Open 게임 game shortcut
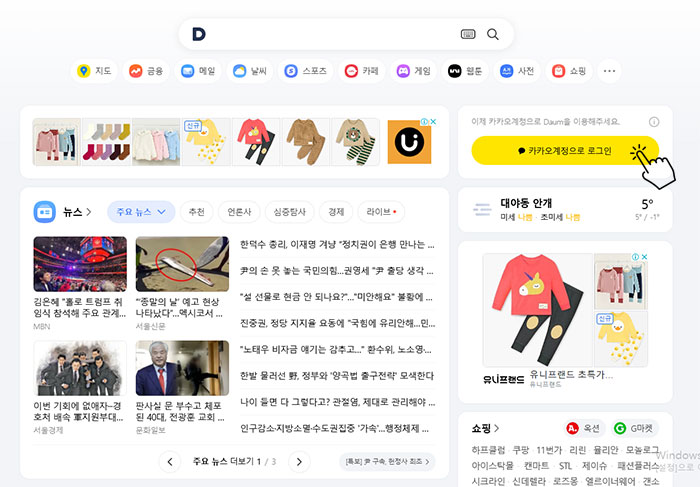The image size is (700, 487). pyautogui.click(x=413, y=71)
